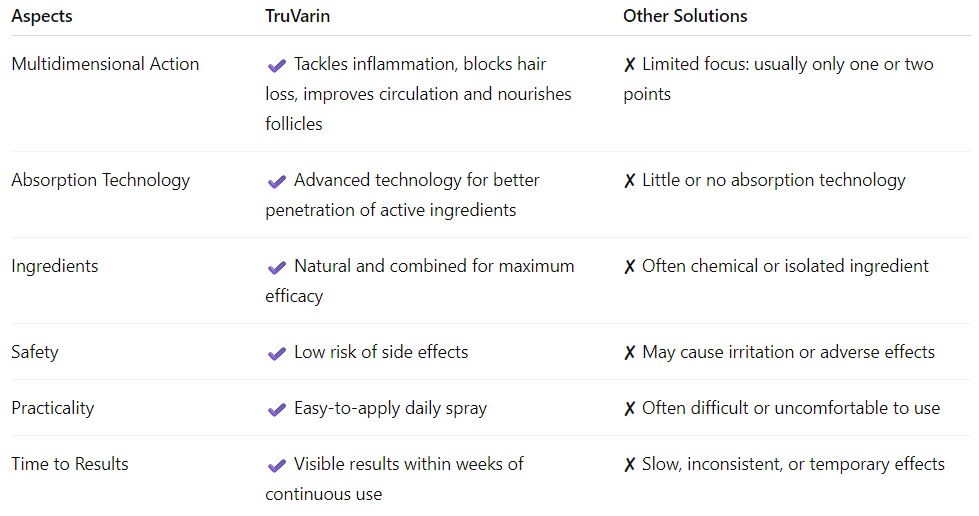
Task: Click the checkmark beside Easy-to-apply daily spray
Action: click(276, 409)
